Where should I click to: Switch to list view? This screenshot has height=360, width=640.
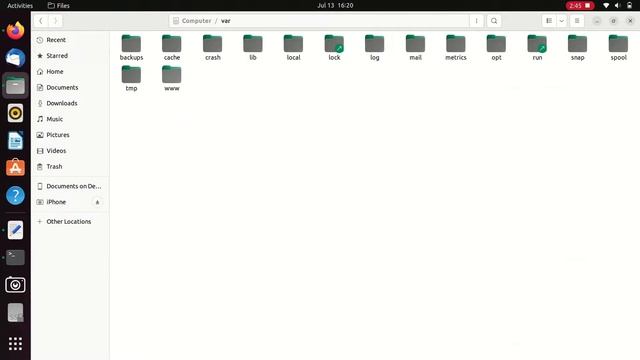[549, 21]
